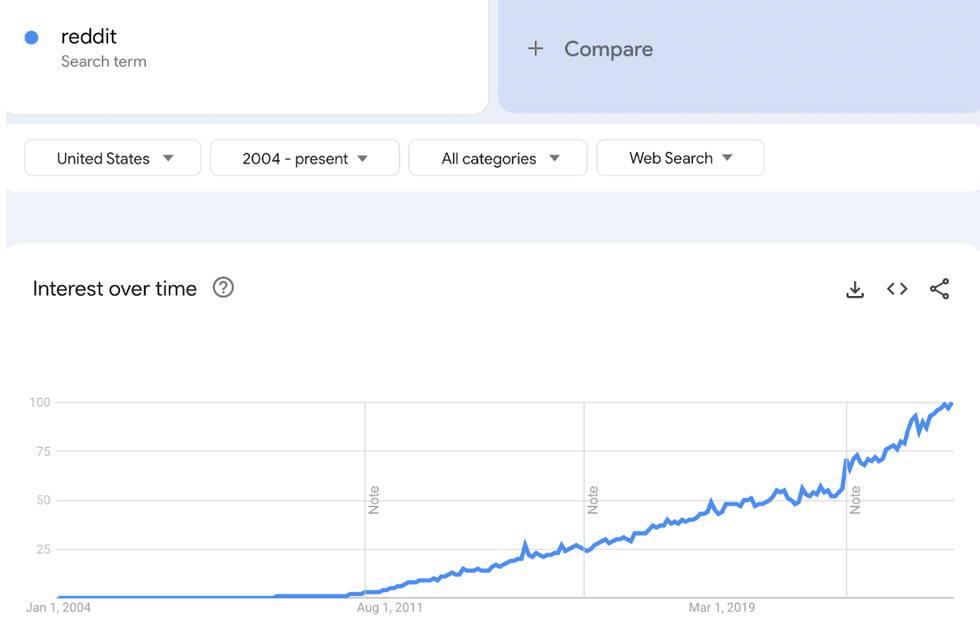Click the reddit search term label
This screenshot has height=633, width=980.
click(89, 36)
